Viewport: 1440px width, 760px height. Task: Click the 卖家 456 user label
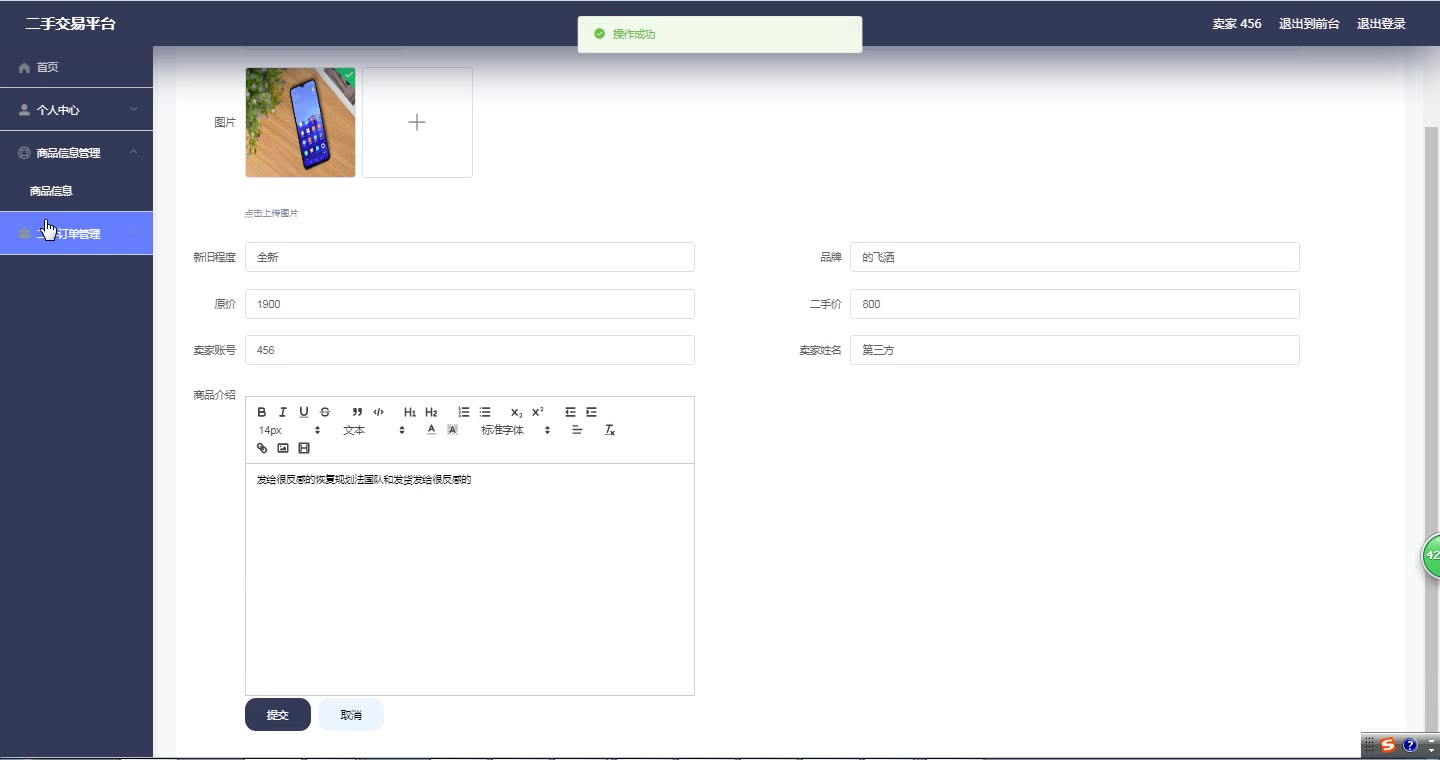1237,24
